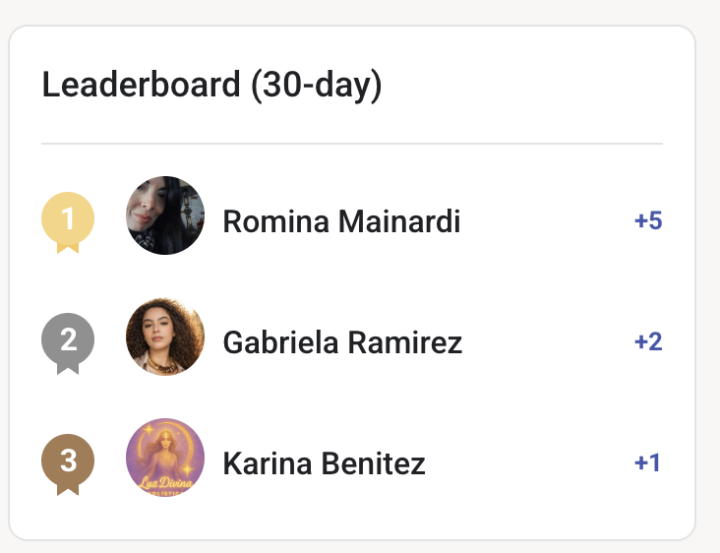Click the silver second-place medal badge
Image resolution: width=720 pixels, height=553 pixels.
[68, 344]
